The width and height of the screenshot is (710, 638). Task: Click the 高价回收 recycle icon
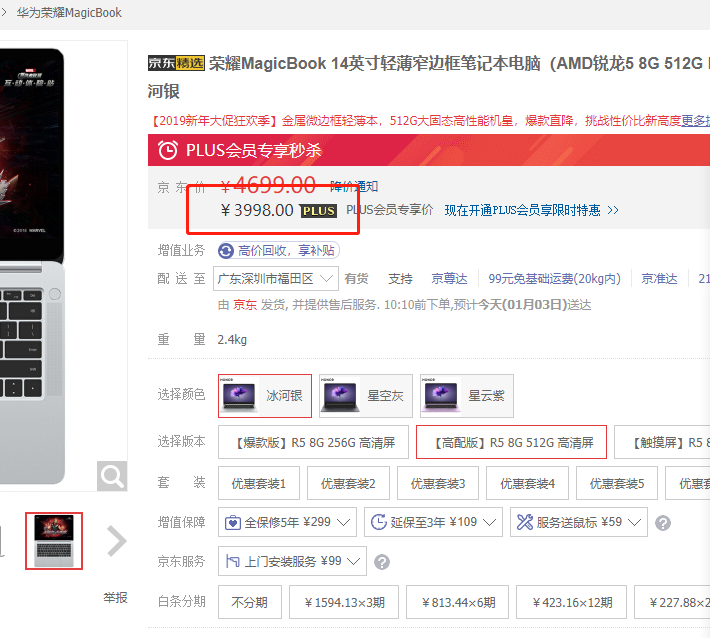(226, 250)
